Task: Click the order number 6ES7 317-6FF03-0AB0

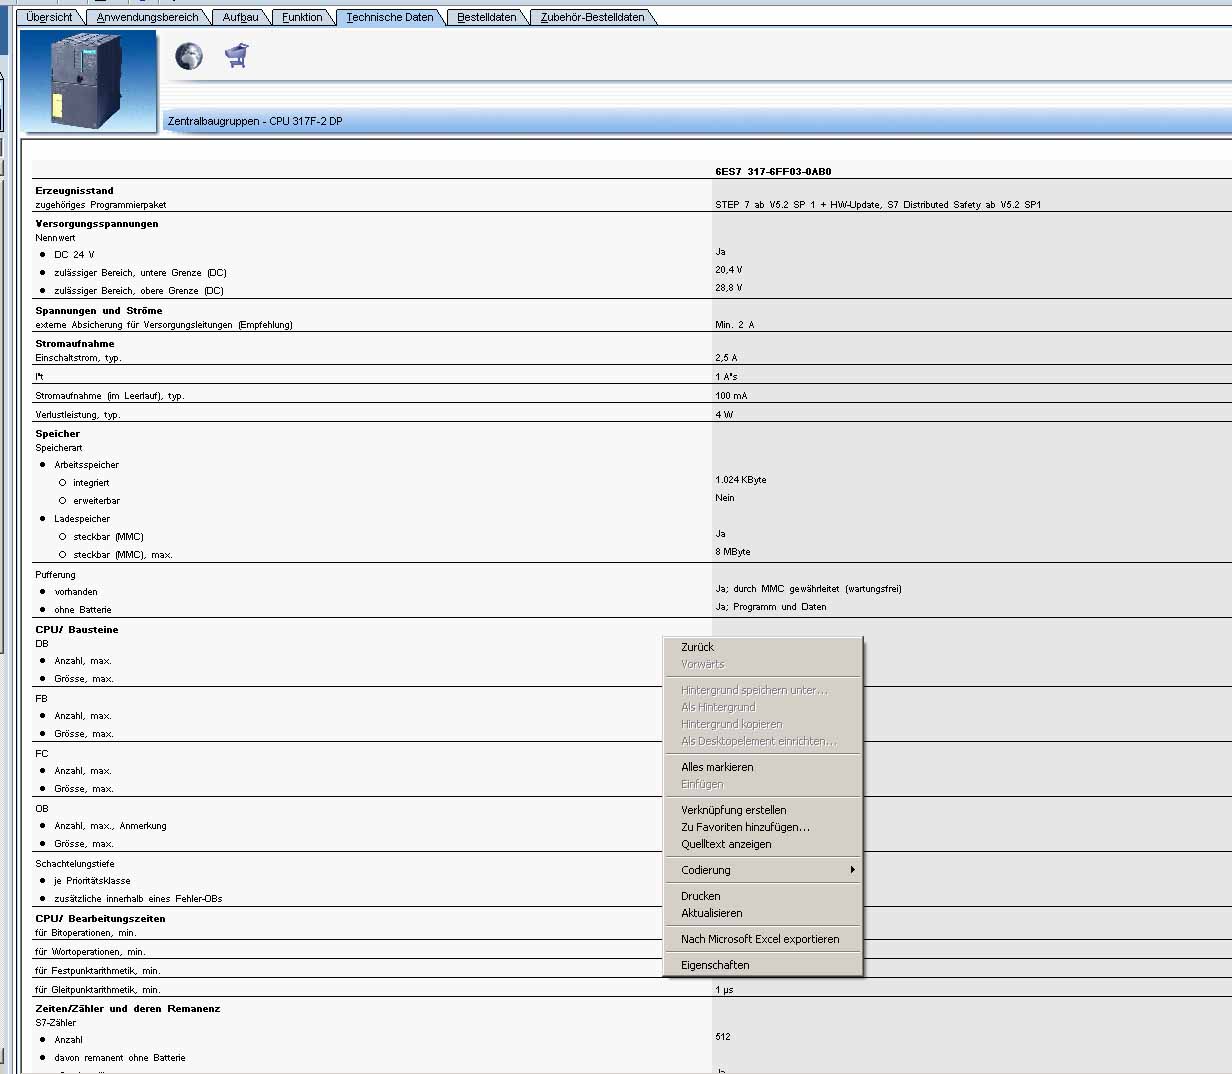Action: [x=773, y=171]
